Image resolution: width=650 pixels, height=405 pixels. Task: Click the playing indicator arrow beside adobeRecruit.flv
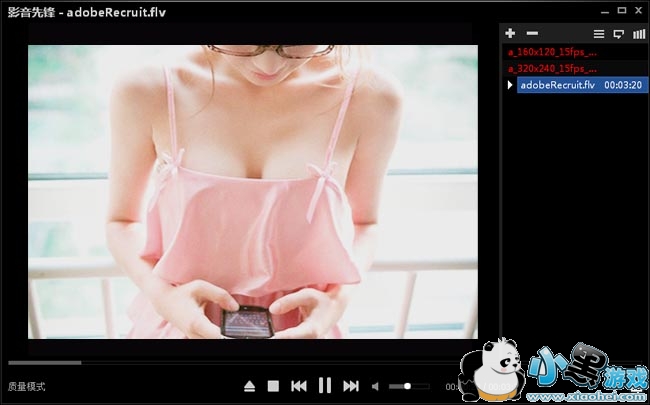(510, 85)
